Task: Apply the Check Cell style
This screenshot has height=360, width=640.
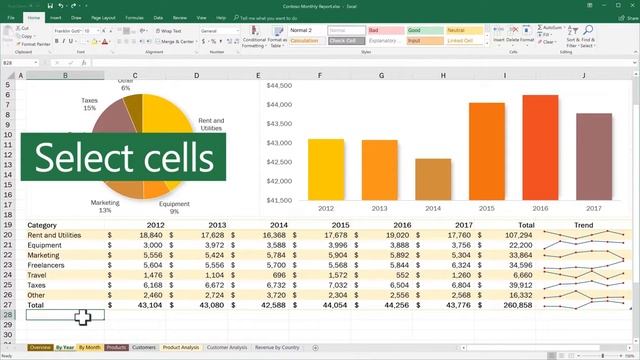Action: click(346, 41)
